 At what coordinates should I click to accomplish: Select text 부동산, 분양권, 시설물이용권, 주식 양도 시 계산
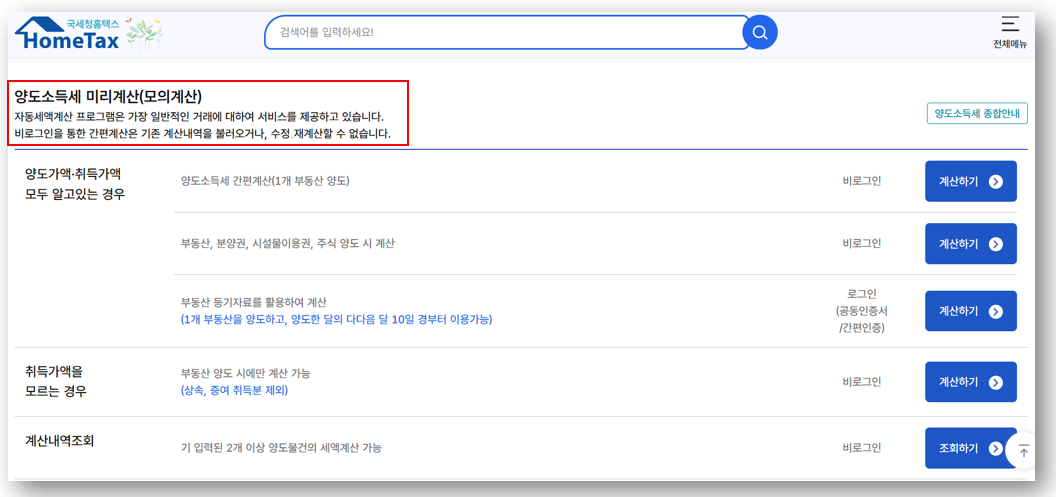pyautogui.click(x=288, y=244)
